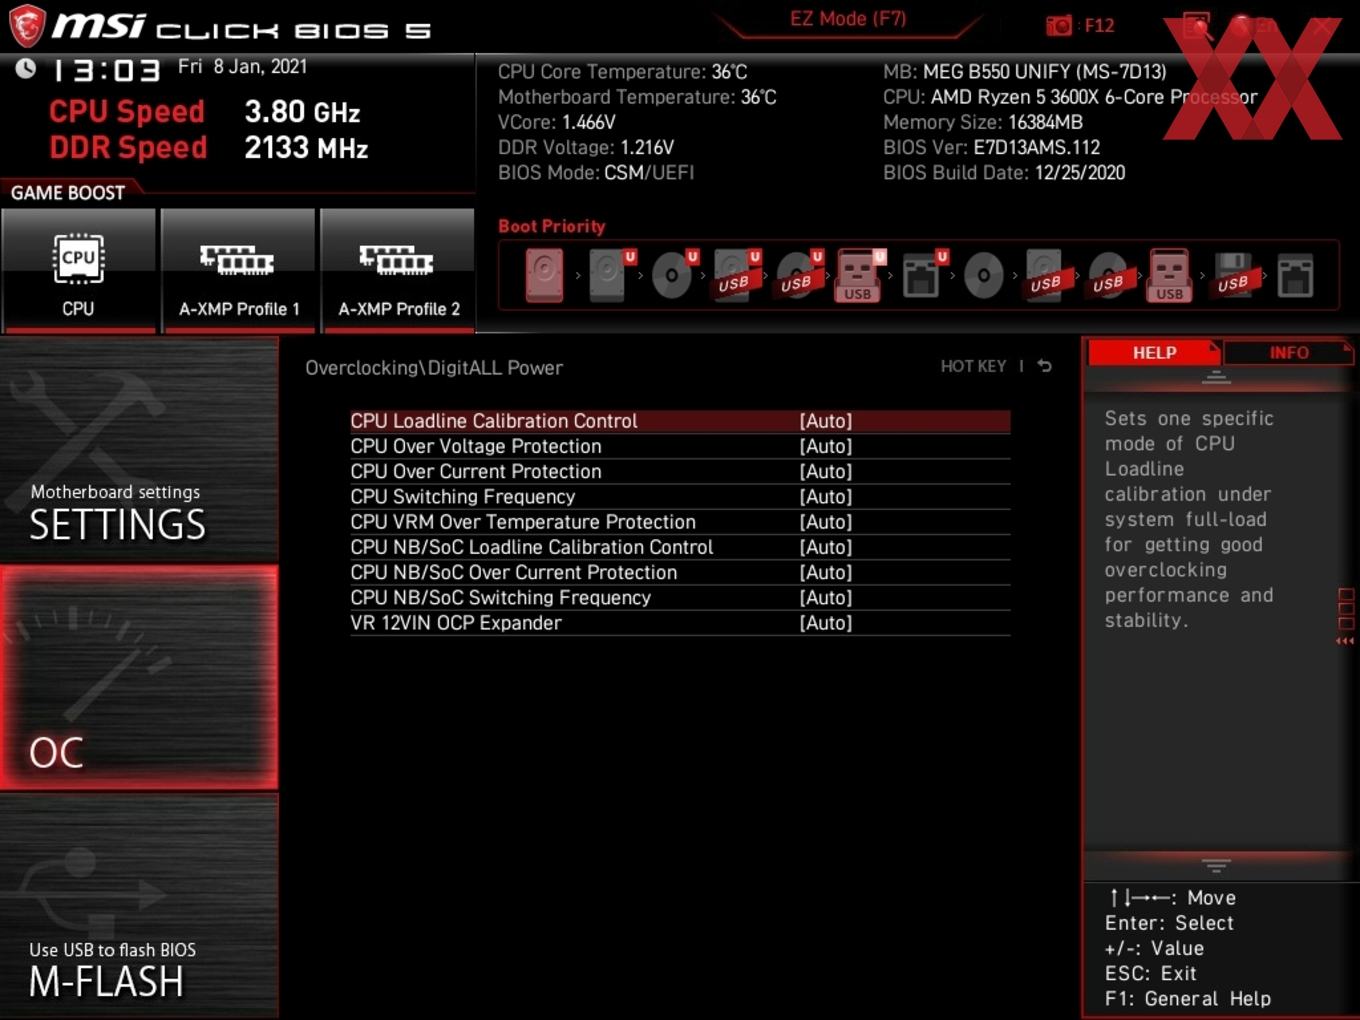Click the MSI dragon shield logo

pos(27,25)
